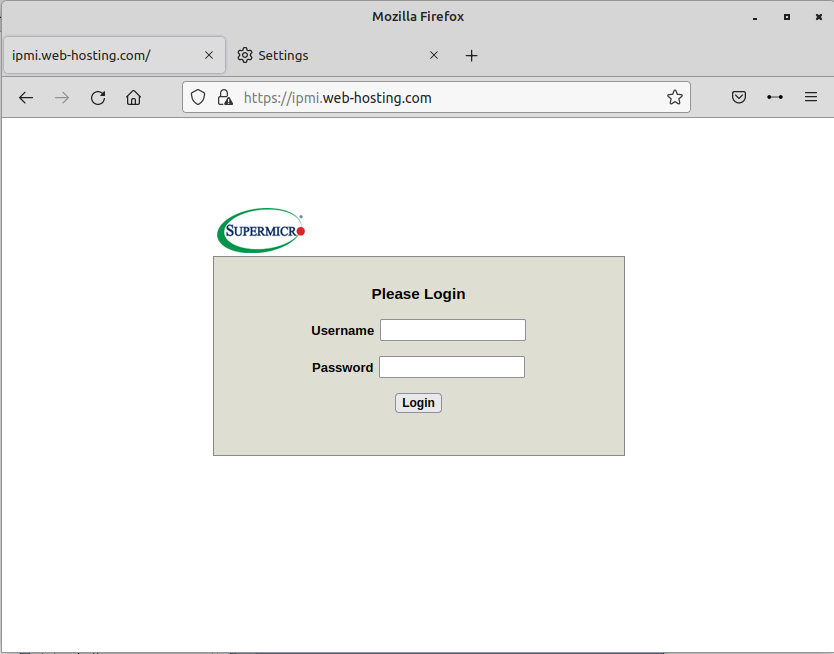This screenshot has width=834, height=654.
Task: Close the Firefox window
Action: pyautogui.click(x=819, y=17)
